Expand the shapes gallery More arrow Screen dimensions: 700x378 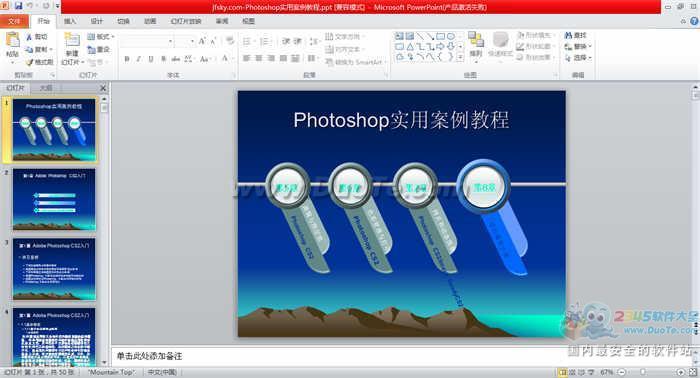click(x=460, y=57)
